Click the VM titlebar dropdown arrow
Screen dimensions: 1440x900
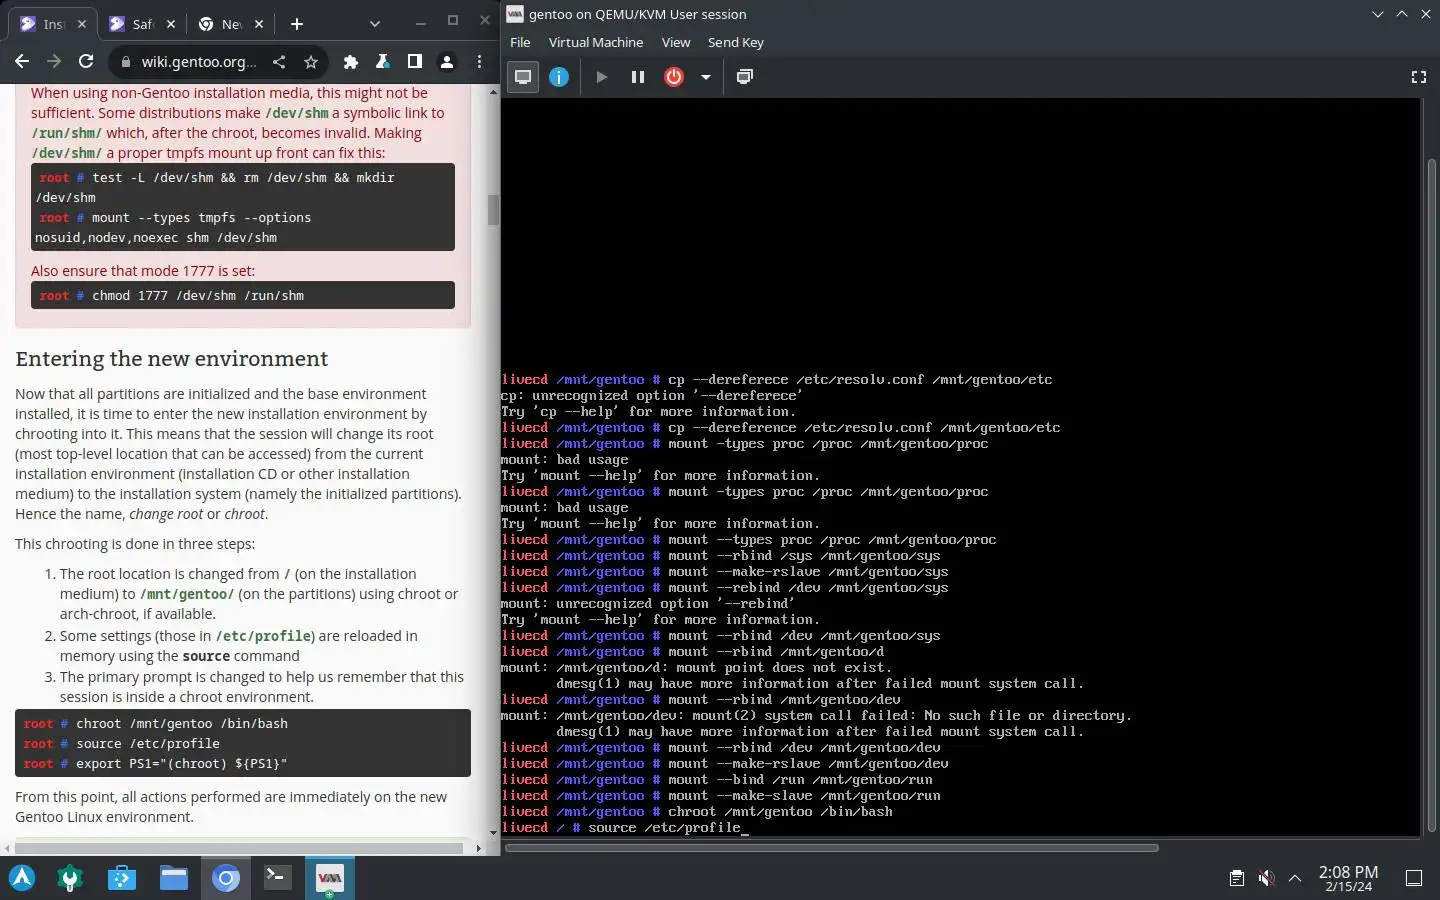pos(1378,14)
